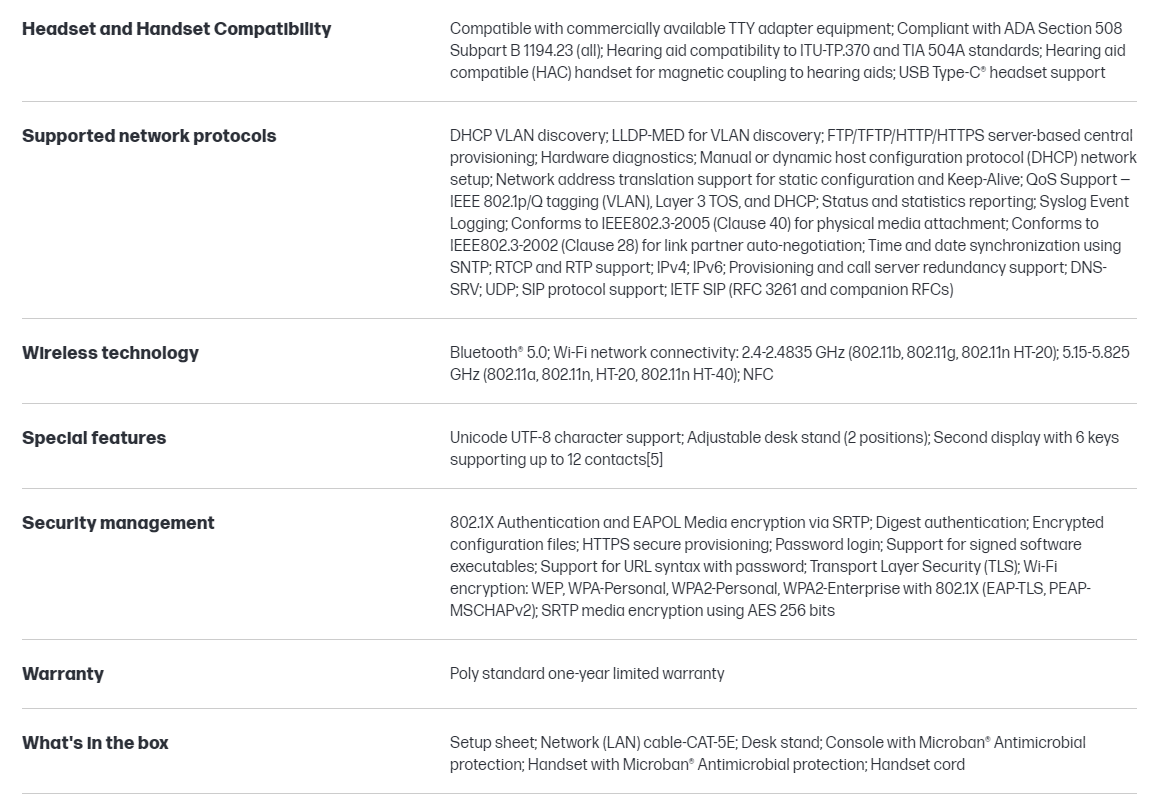1162x802 pixels.
Task: Click "SRTP media encryption using AES 256 bits"
Action: tap(688, 611)
